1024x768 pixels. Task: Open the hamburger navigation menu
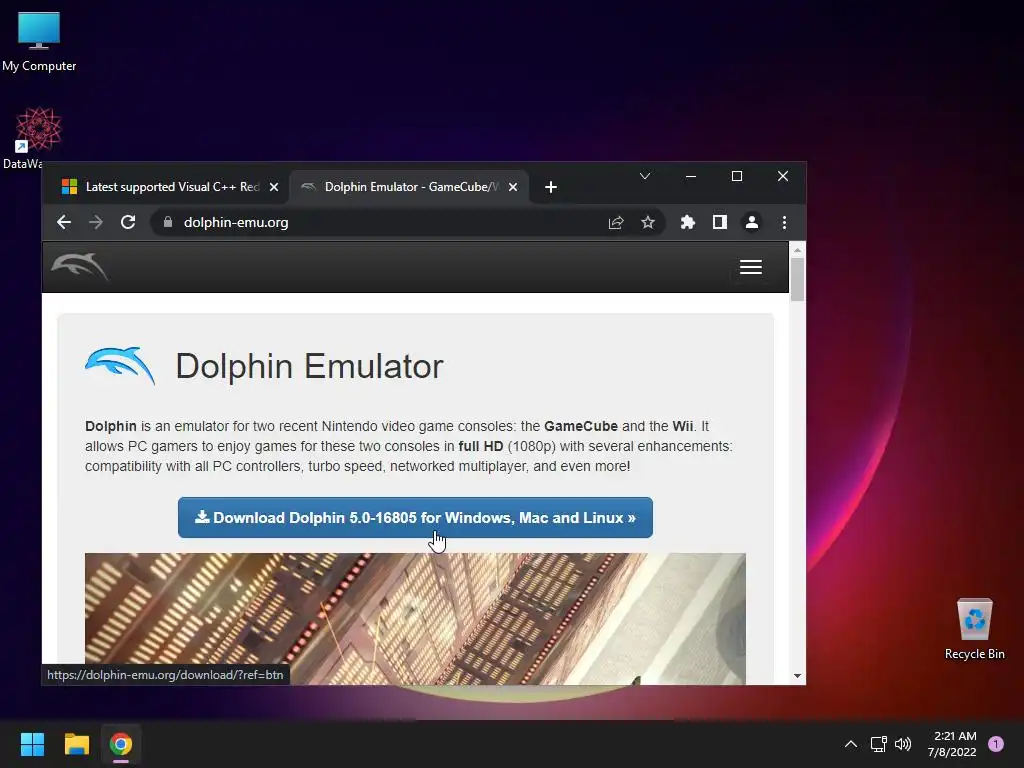click(x=751, y=267)
